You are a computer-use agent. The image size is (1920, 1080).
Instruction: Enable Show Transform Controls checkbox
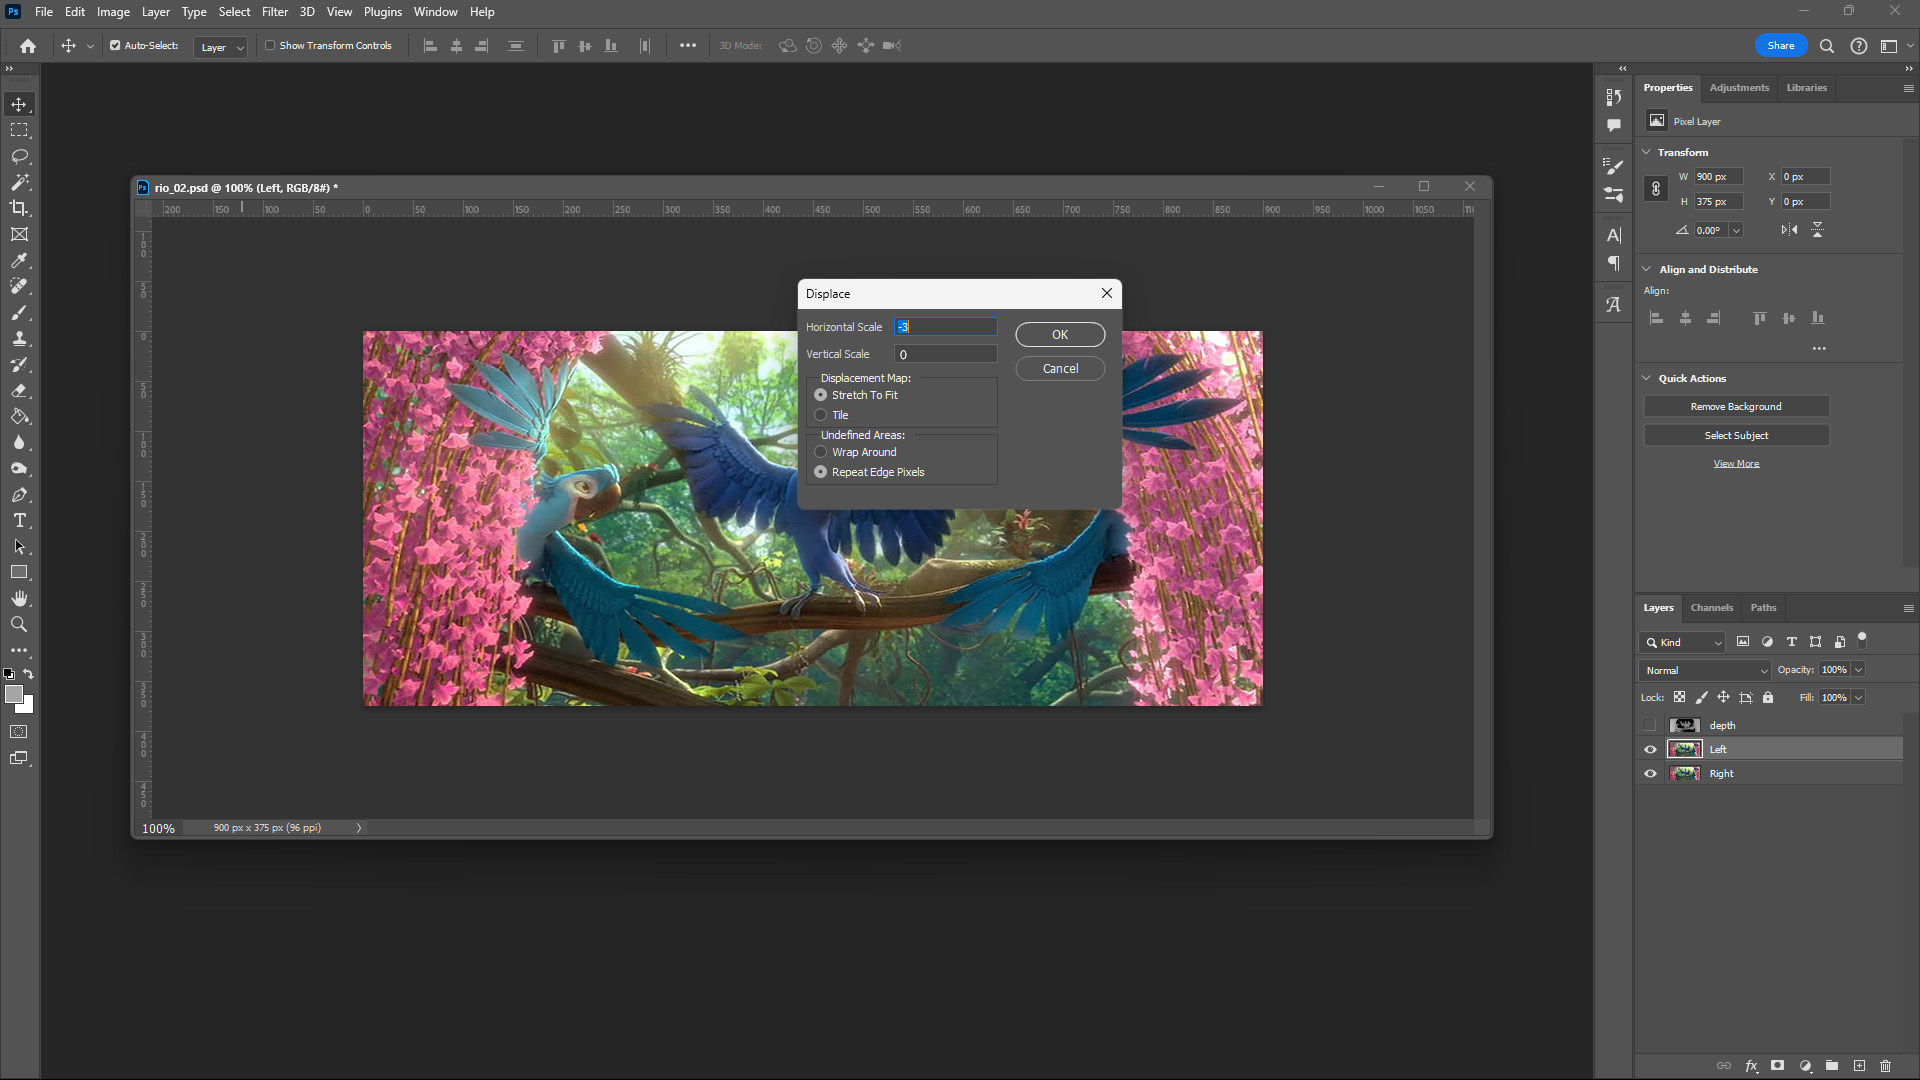coord(270,46)
